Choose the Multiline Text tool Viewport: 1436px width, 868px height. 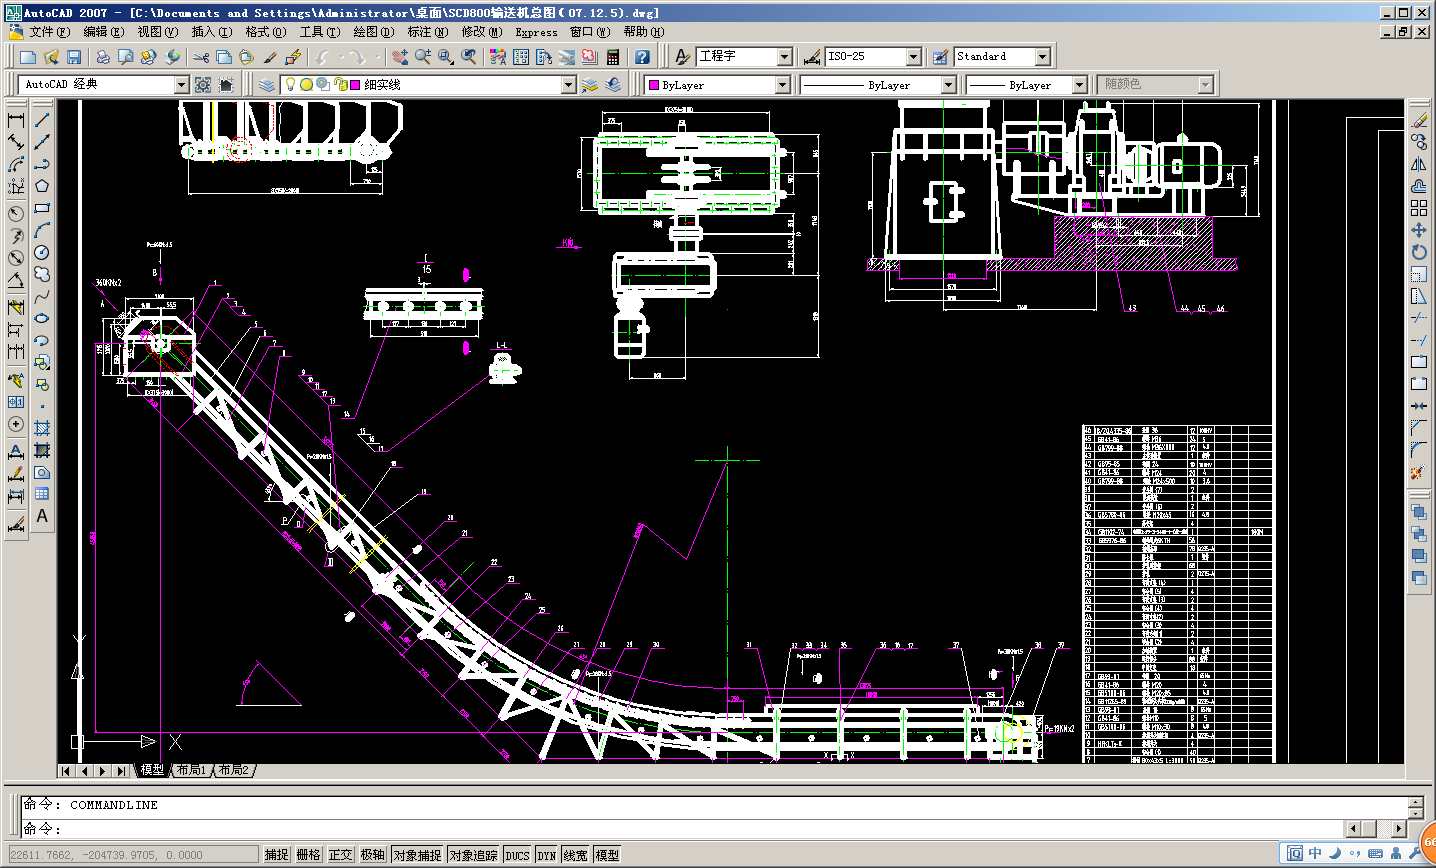42,516
